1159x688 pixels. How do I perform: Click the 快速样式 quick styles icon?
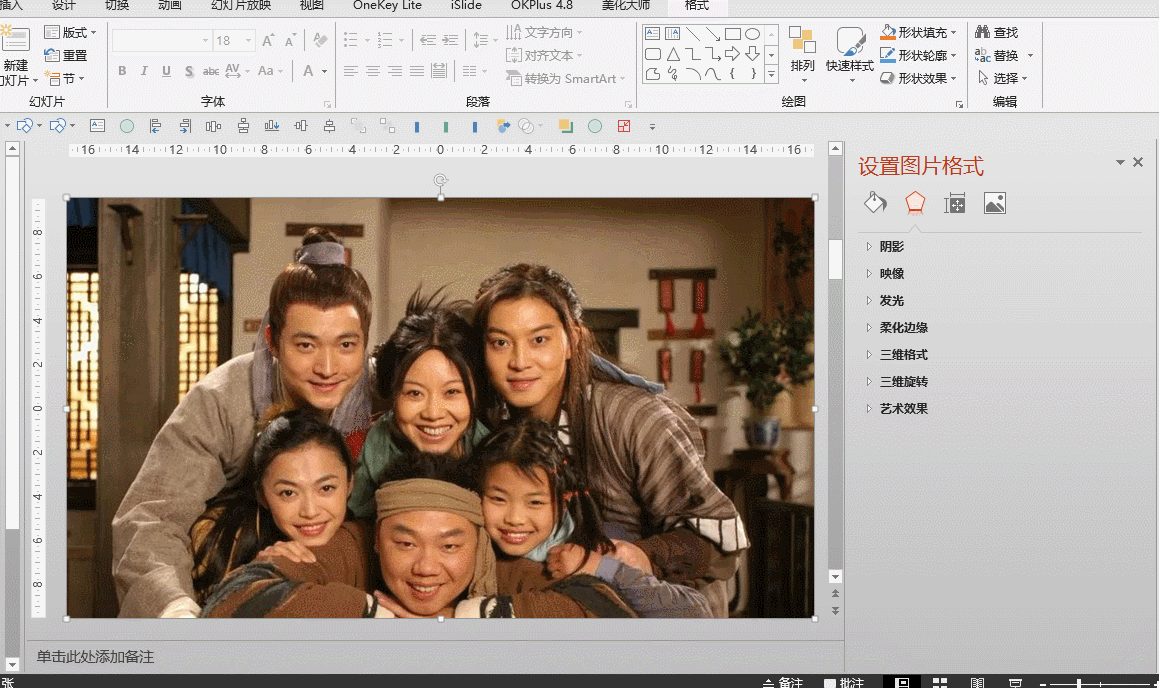tap(850, 43)
